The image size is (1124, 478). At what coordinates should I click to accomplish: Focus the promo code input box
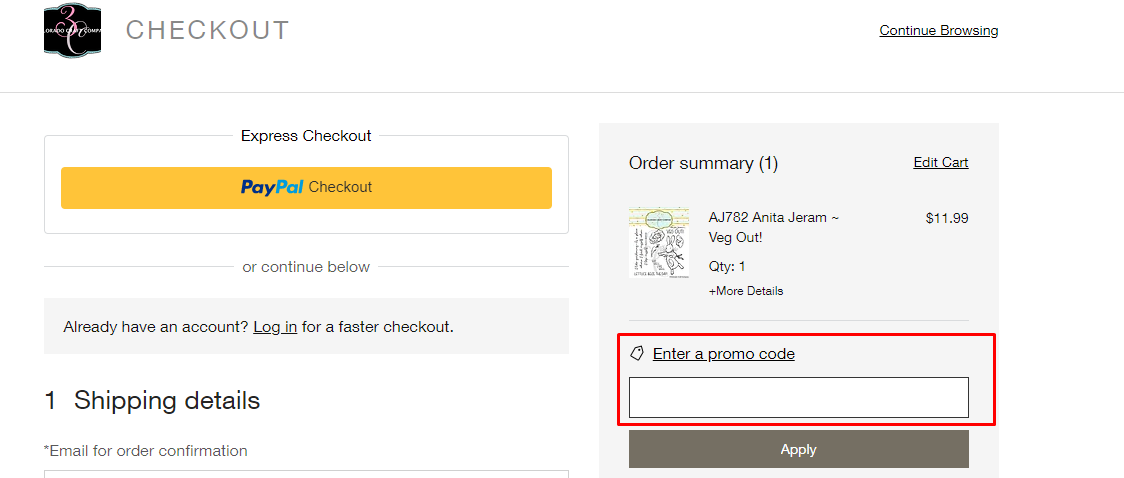[x=799, y=398]
